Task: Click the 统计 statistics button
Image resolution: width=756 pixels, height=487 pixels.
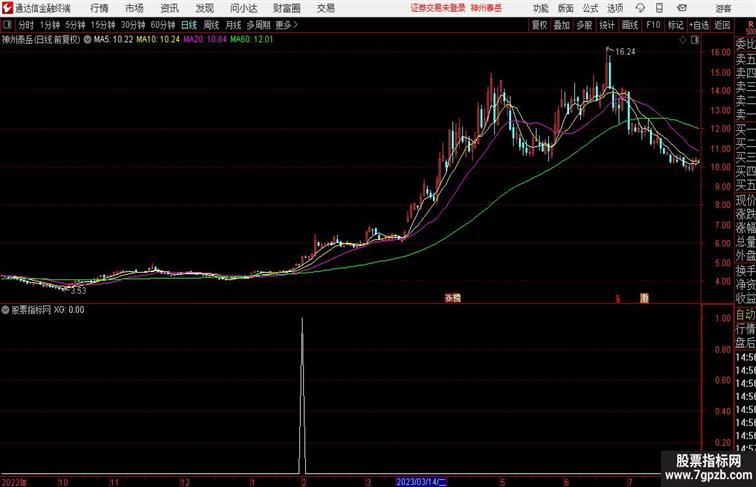Action: click(607, 25)
